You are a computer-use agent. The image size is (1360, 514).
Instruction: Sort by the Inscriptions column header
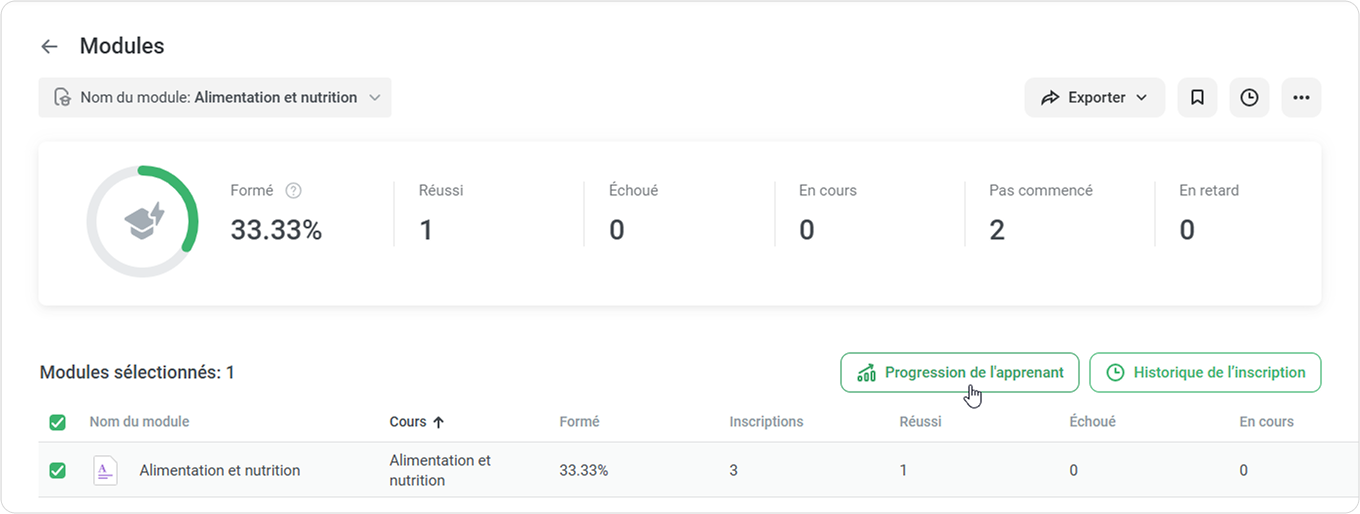[766, 422]
